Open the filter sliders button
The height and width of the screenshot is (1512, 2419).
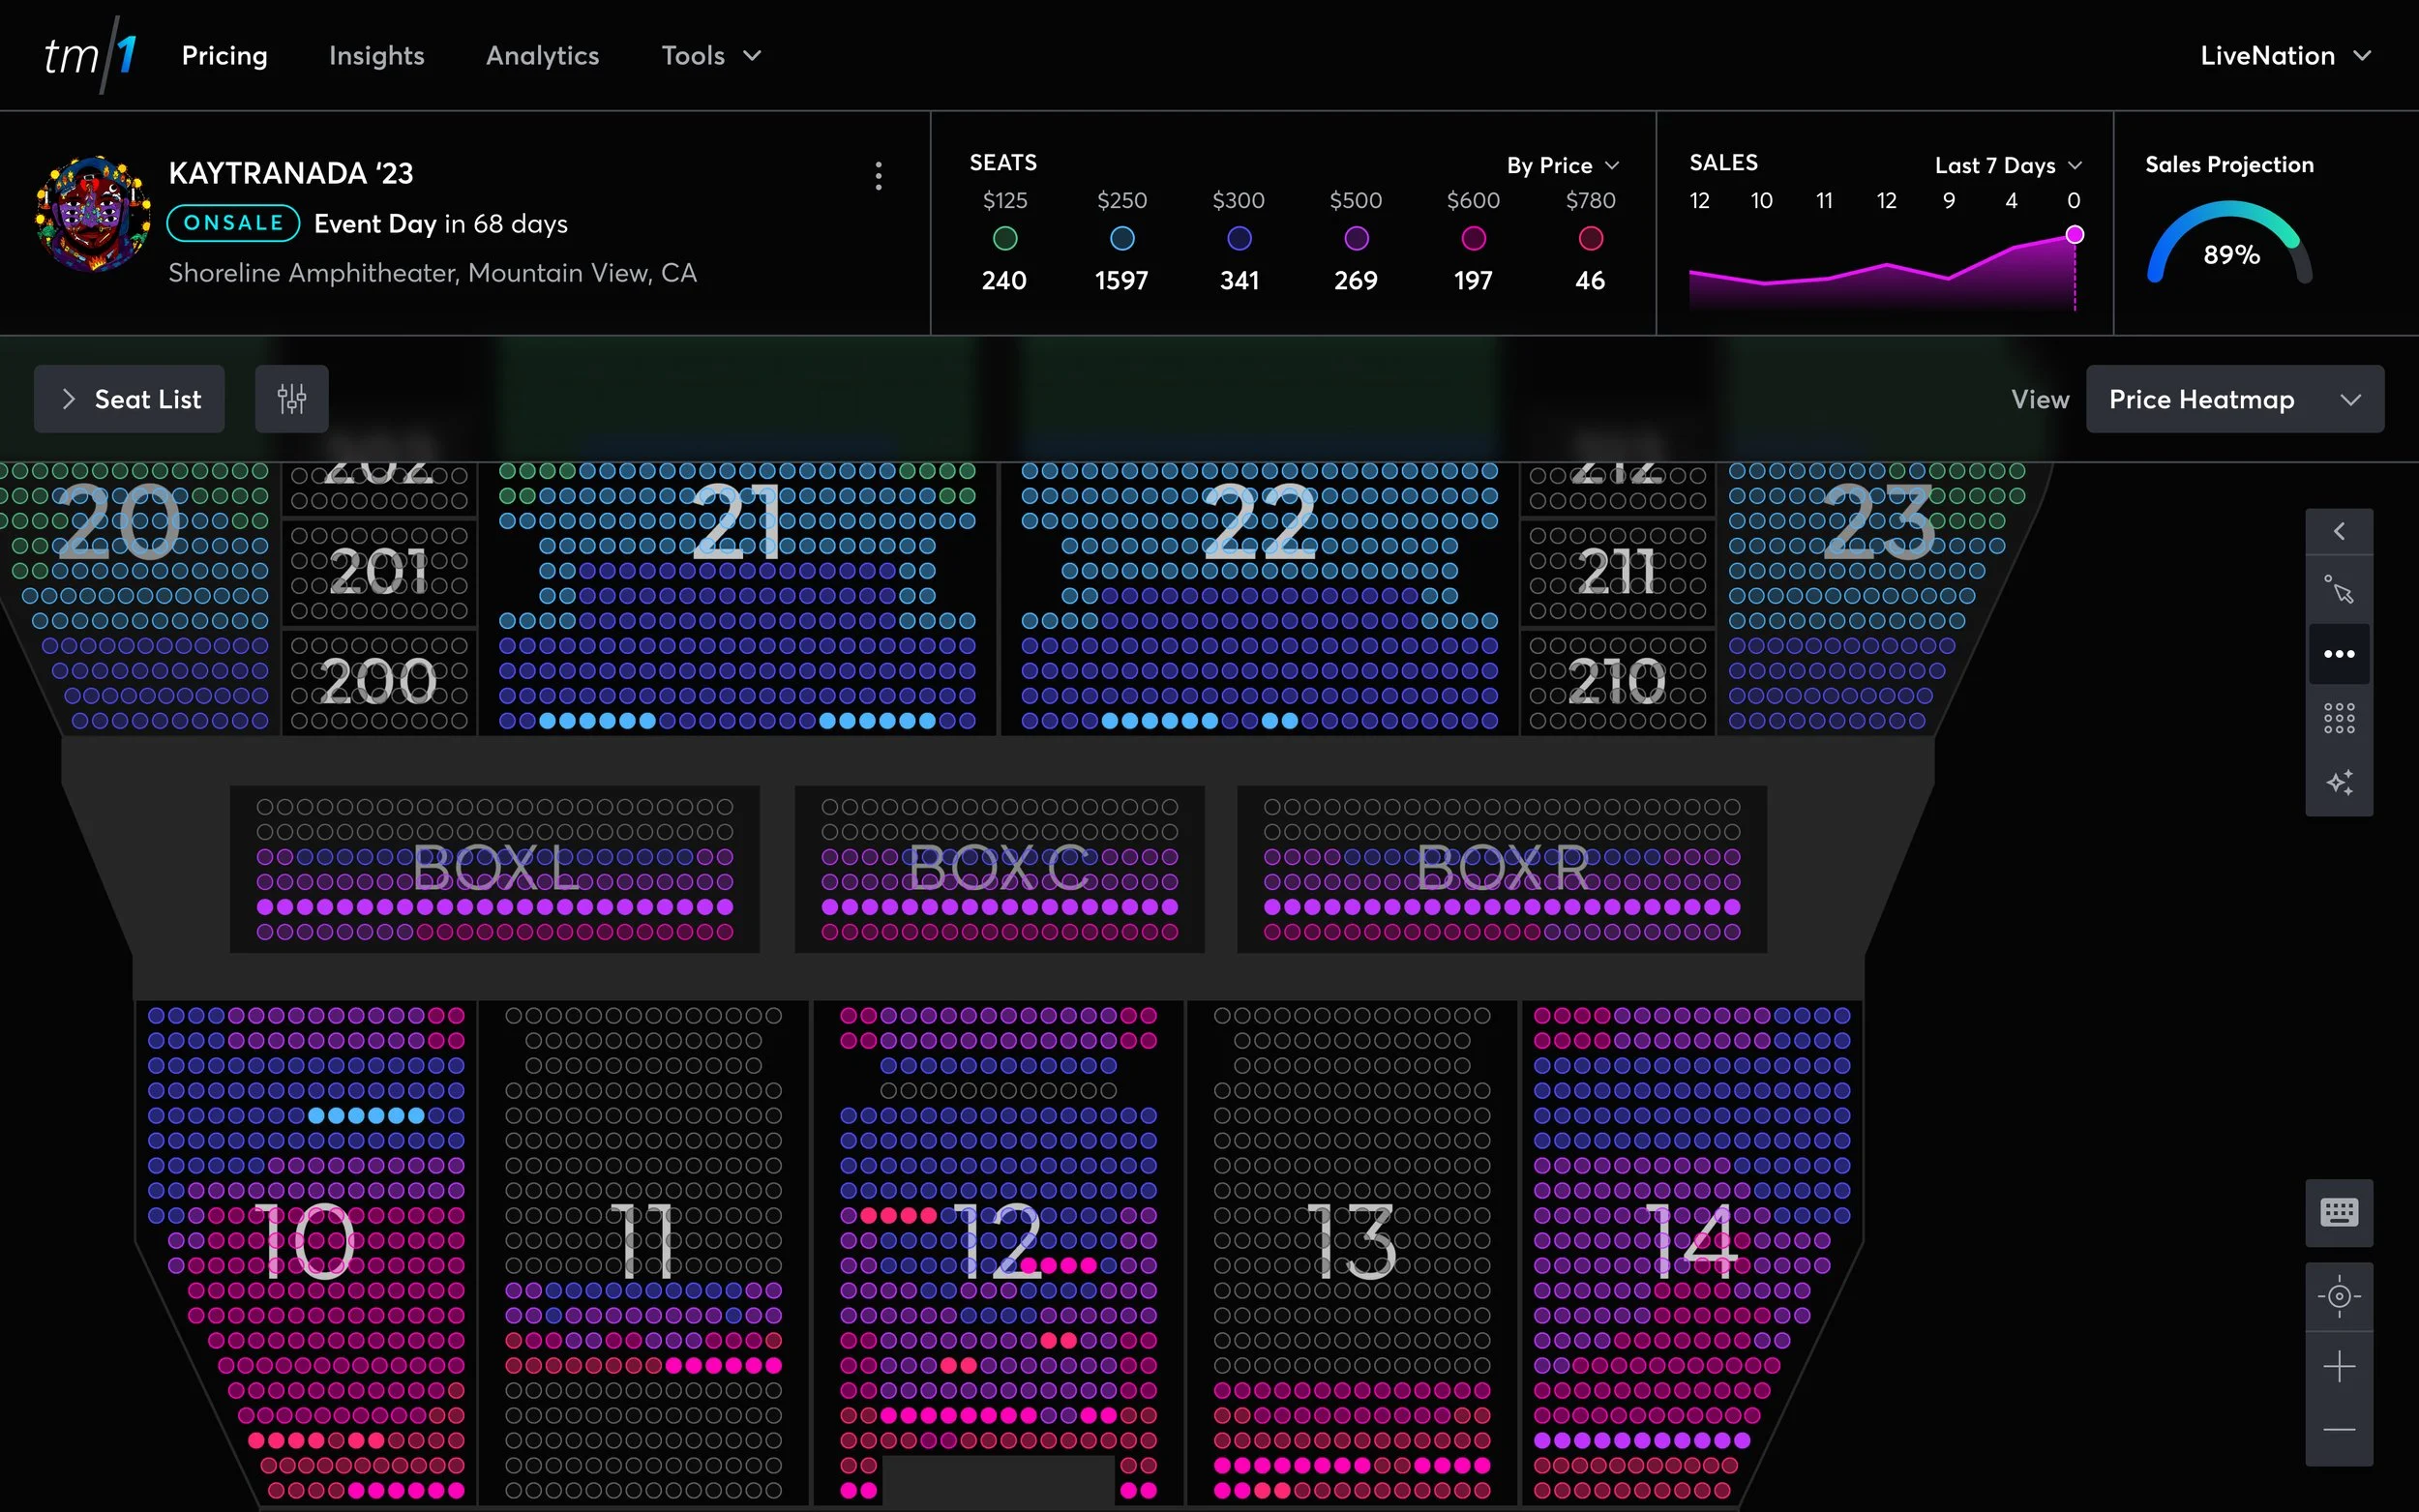coord(291,399)
